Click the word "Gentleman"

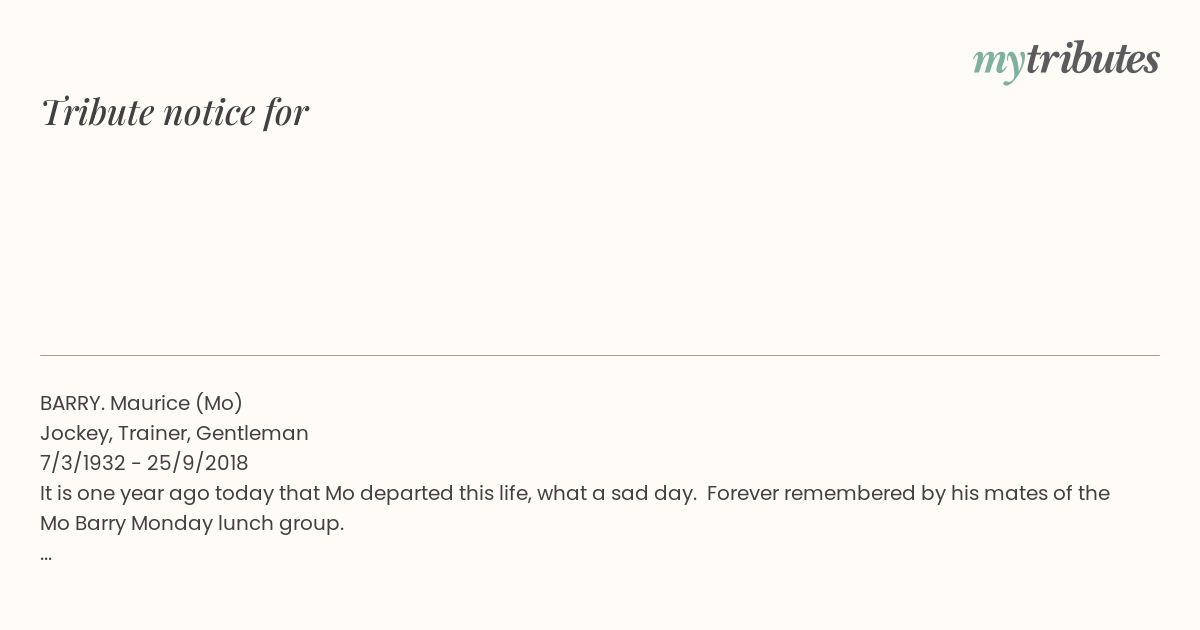[x=252, y=433]
